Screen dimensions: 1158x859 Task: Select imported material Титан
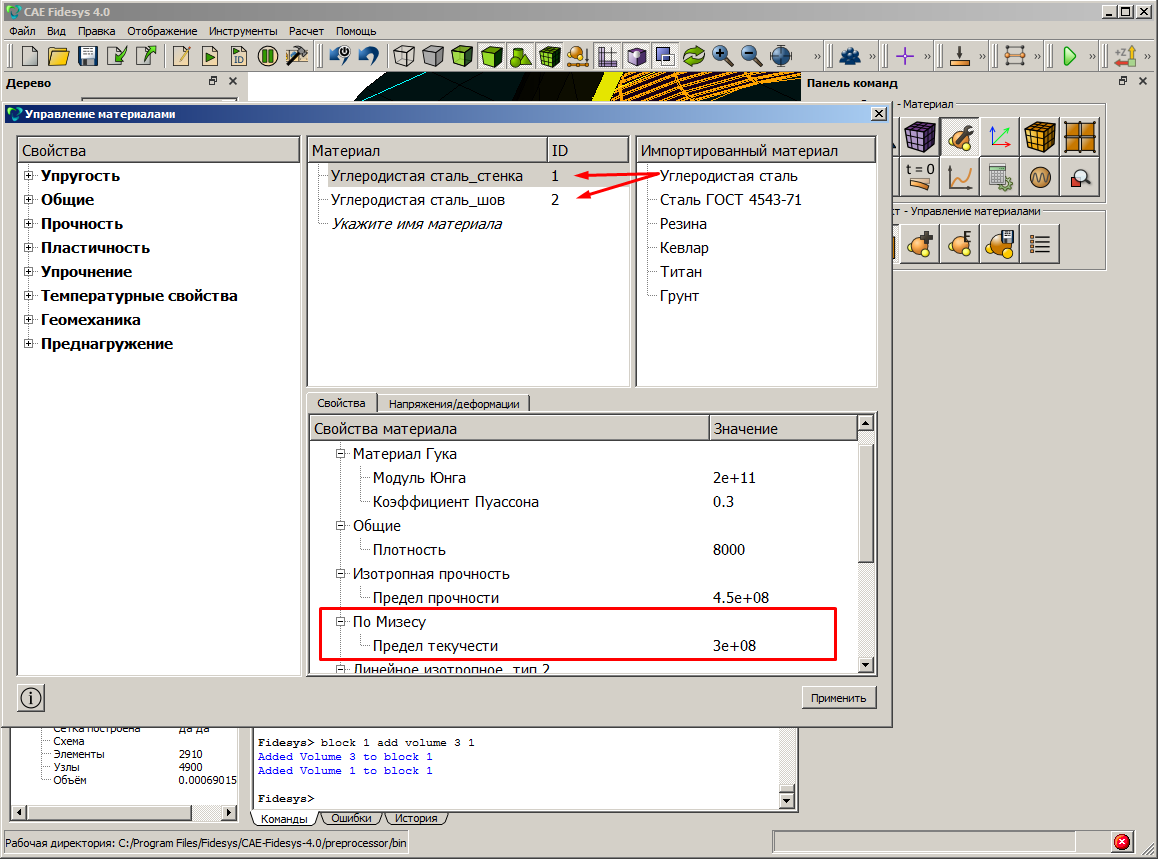coord(680,272)
